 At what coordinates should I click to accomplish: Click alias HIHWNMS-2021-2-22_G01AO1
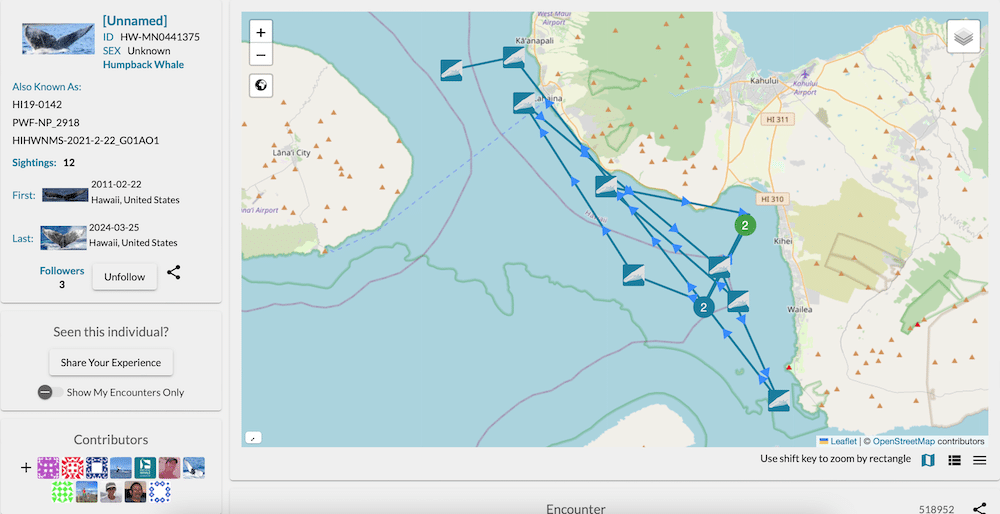coord(85,140)
